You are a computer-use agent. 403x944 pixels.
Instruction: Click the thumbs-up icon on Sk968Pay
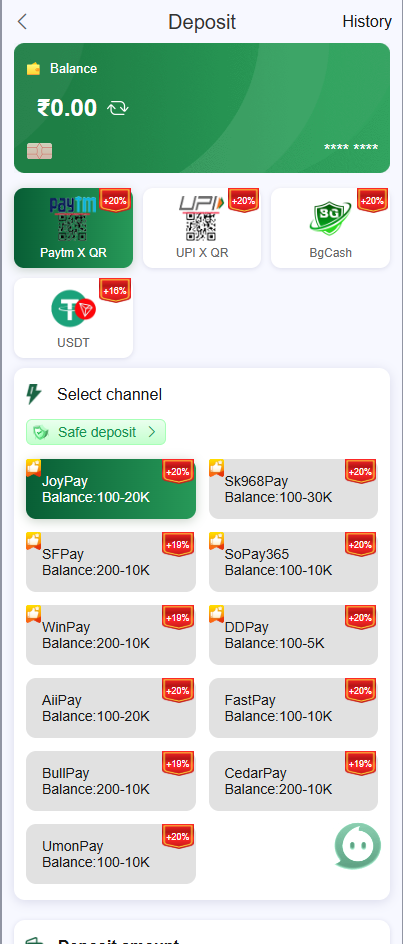point(216,467)
